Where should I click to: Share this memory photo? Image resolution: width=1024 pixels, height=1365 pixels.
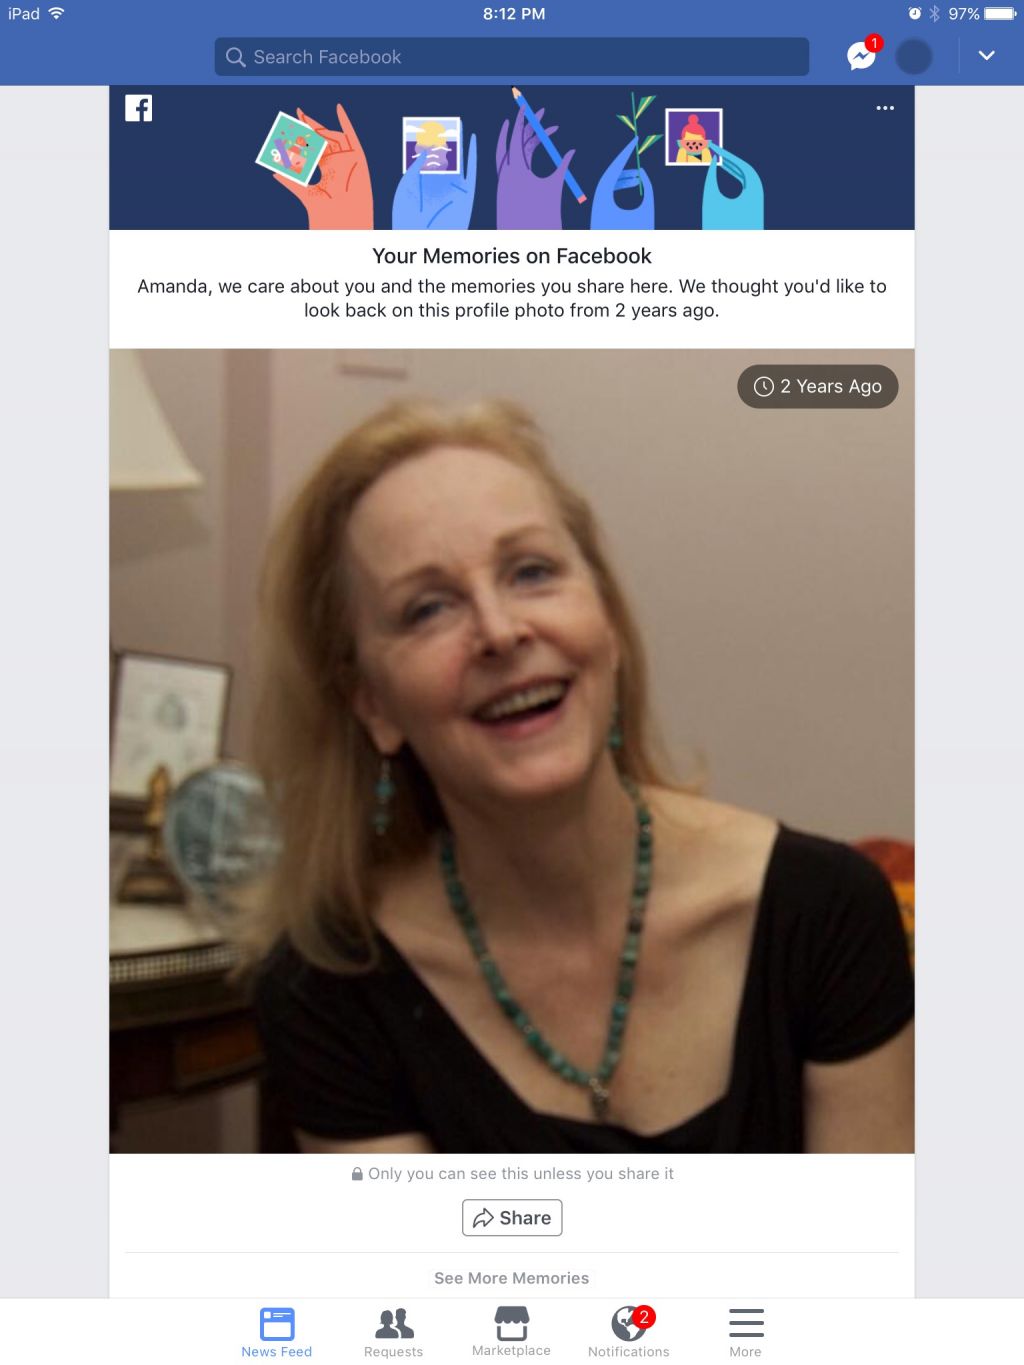[512, 1217]
